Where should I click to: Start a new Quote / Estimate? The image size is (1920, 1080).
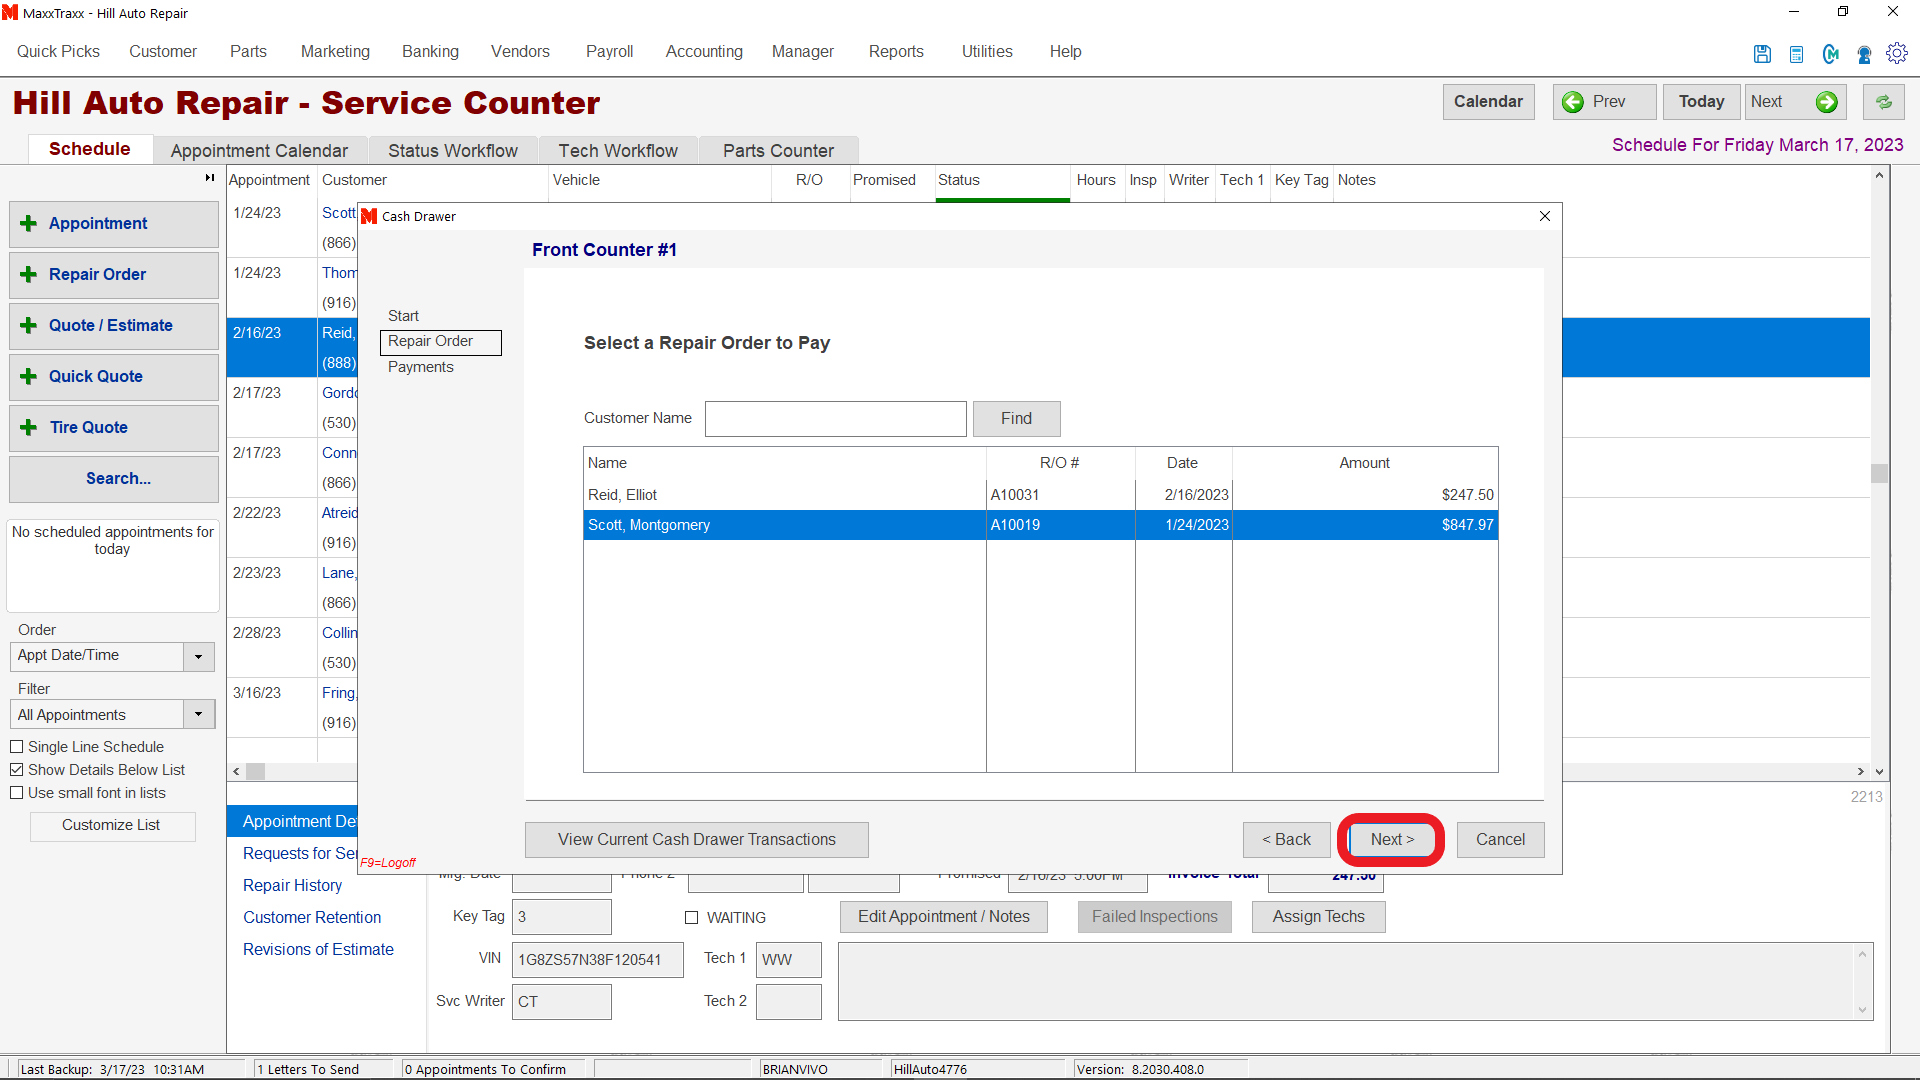[114, 326]
